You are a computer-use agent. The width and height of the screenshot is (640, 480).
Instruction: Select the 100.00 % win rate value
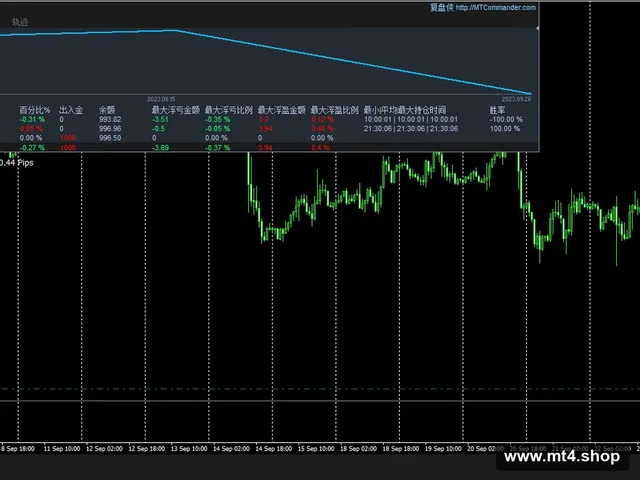505,129
